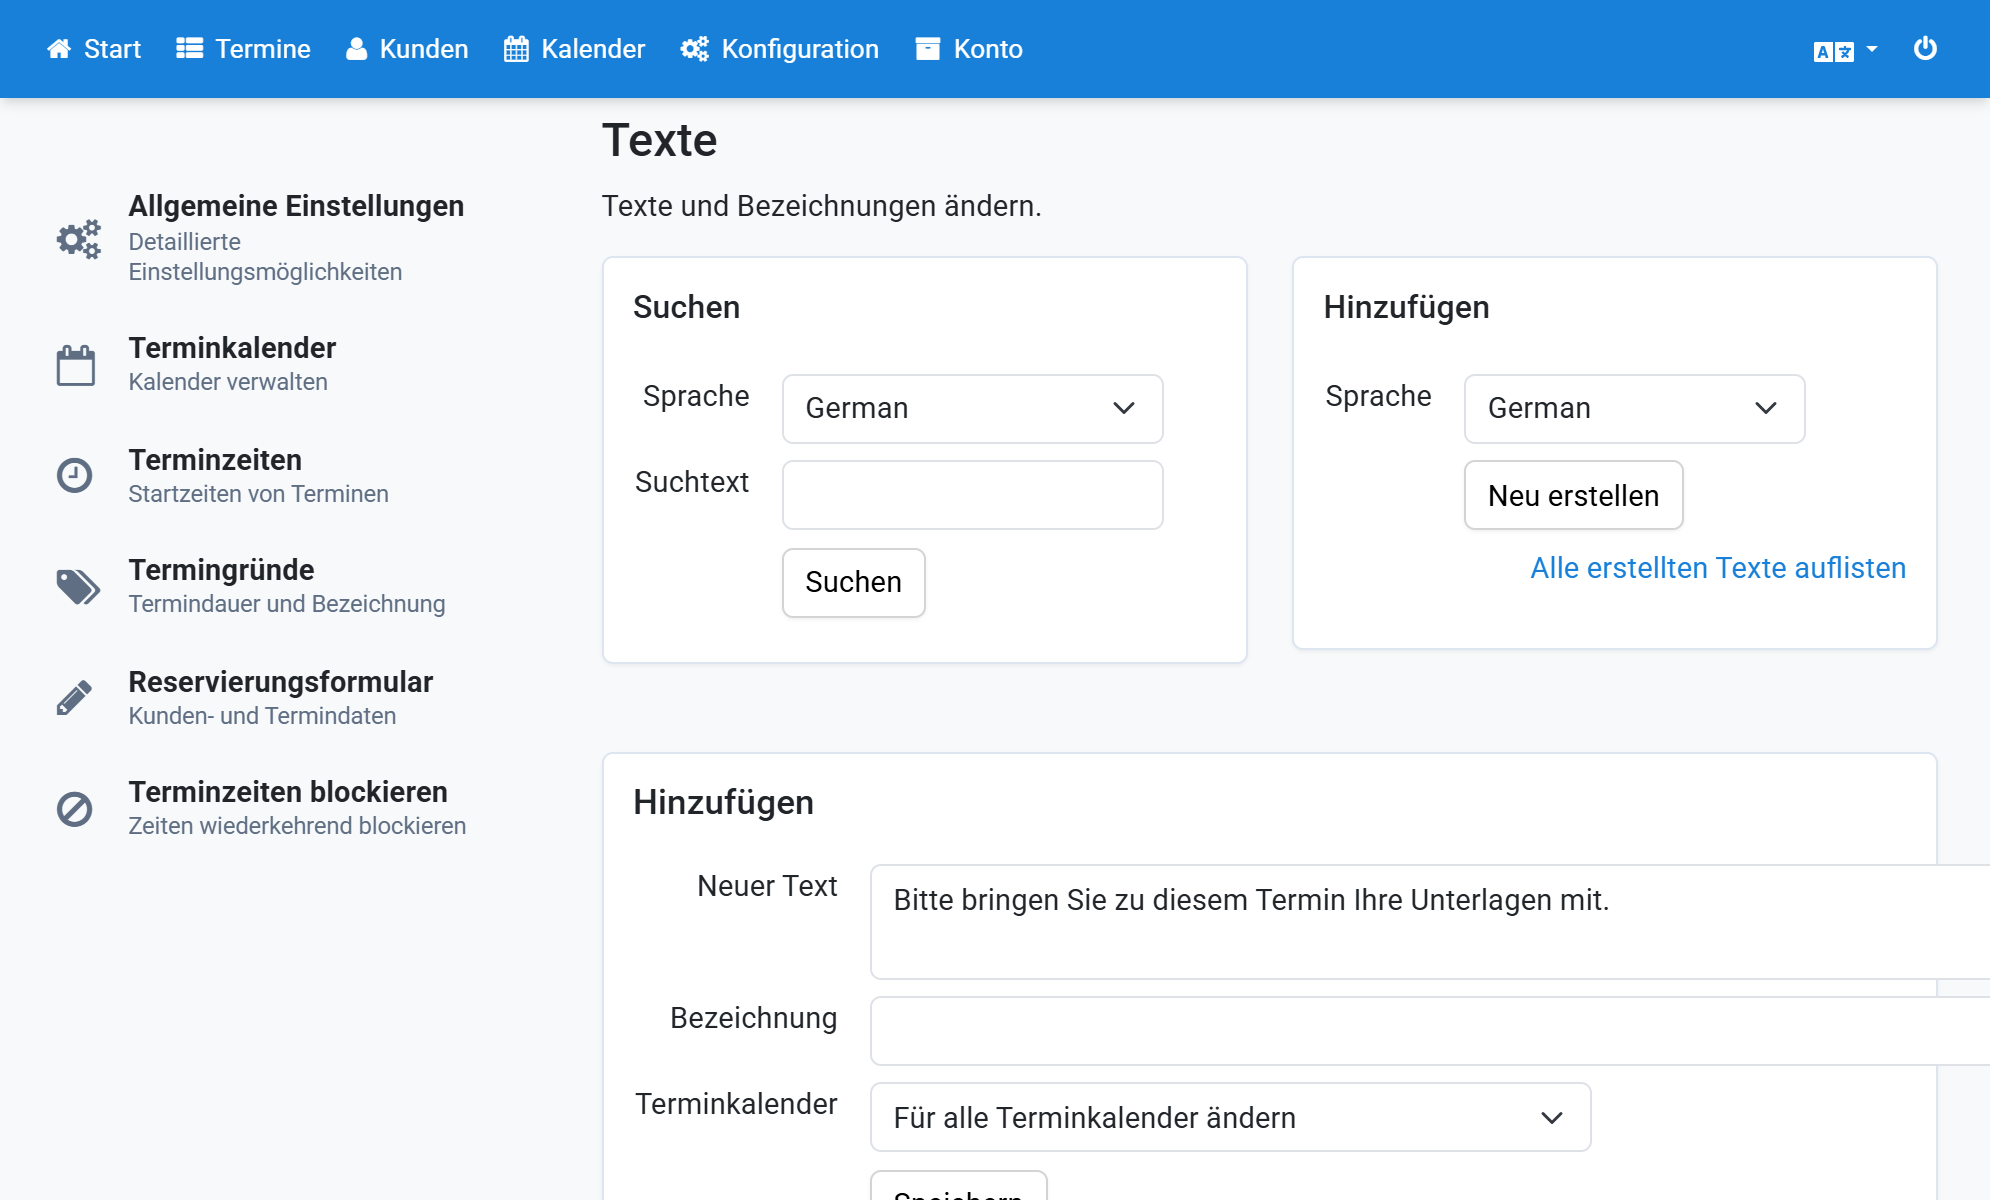1990x1200 pixels.
Task: Open the Start menu item
Action: point(94,49)
